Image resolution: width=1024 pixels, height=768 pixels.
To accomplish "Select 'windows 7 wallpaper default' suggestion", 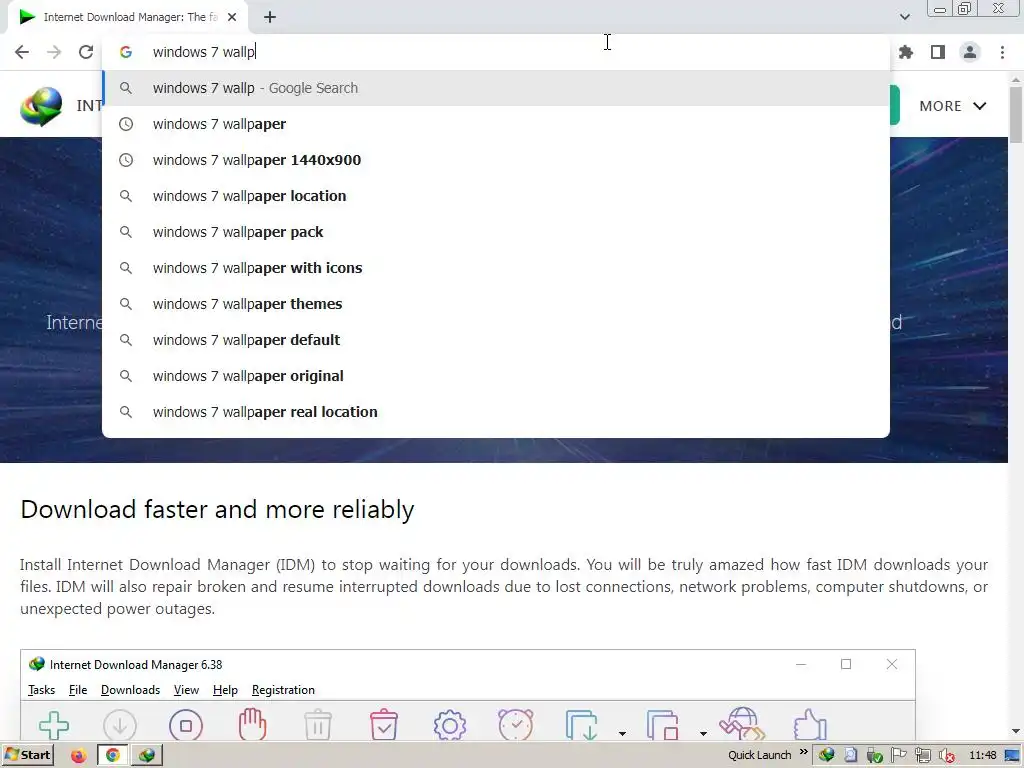I will [x=496, y=340].
